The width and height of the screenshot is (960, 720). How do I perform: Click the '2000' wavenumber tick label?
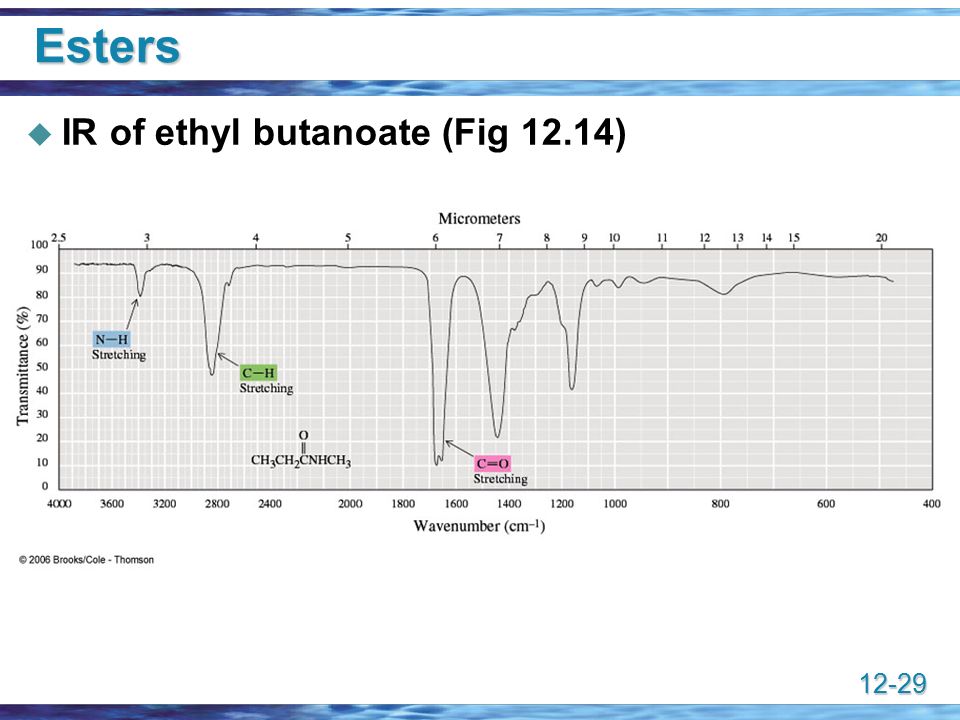coord(350,504)
